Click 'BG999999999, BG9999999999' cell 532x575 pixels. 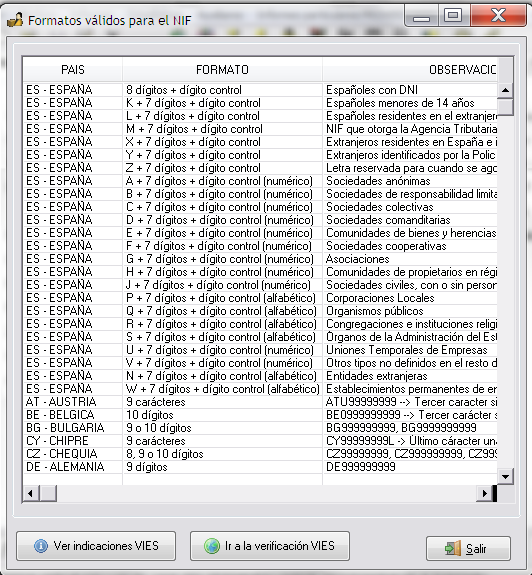410,428
